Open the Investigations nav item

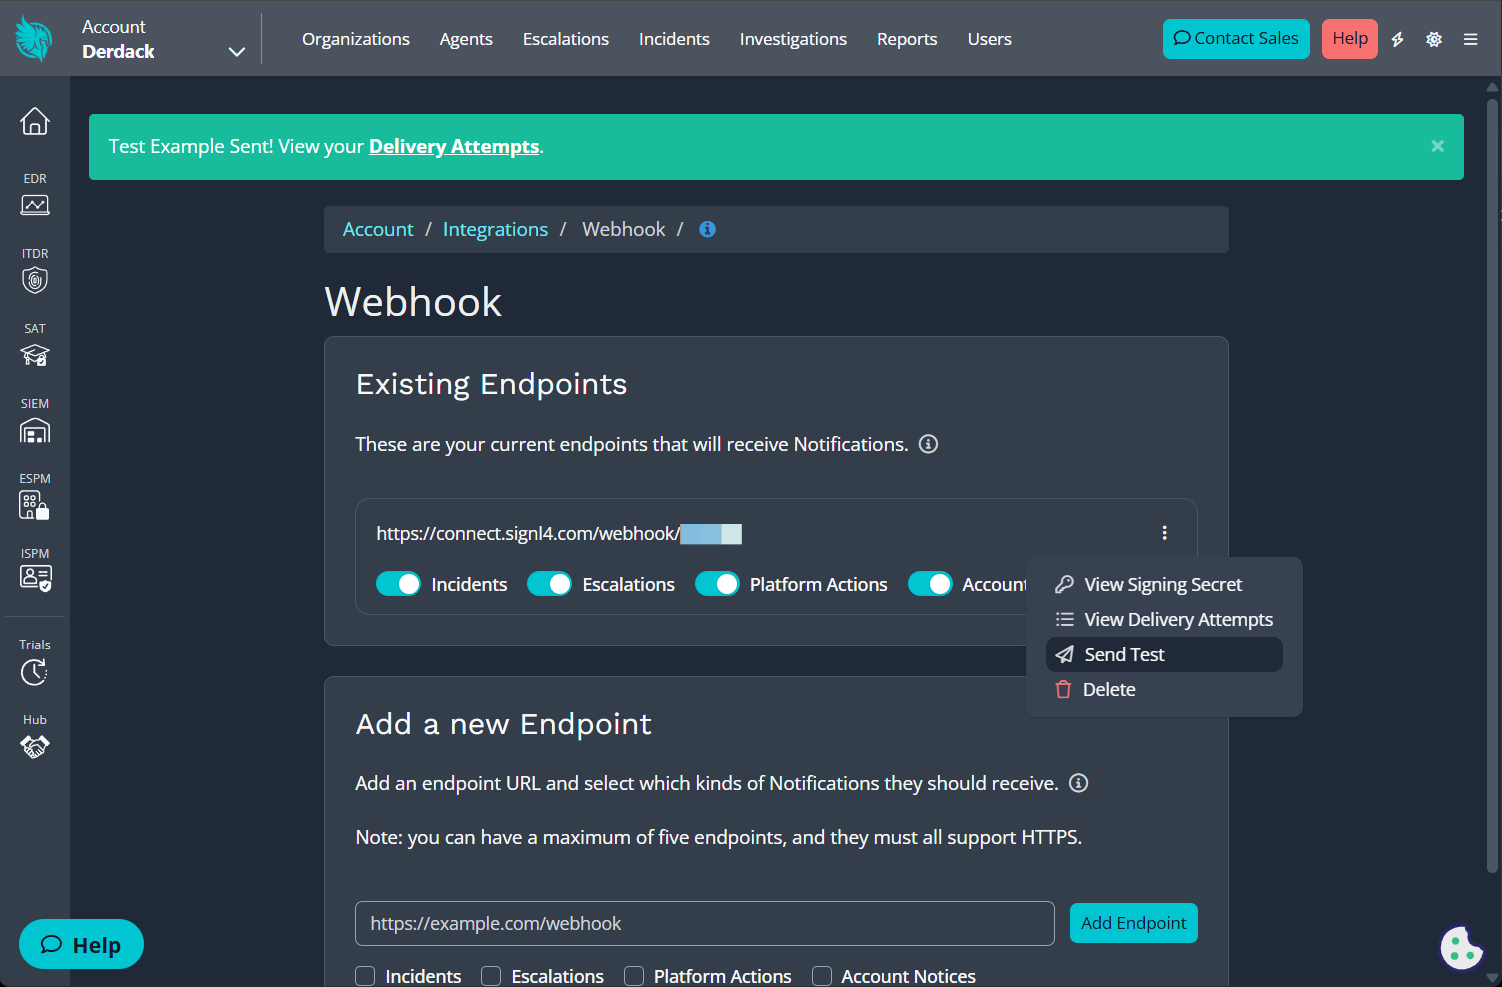click(x=793, y=39)
